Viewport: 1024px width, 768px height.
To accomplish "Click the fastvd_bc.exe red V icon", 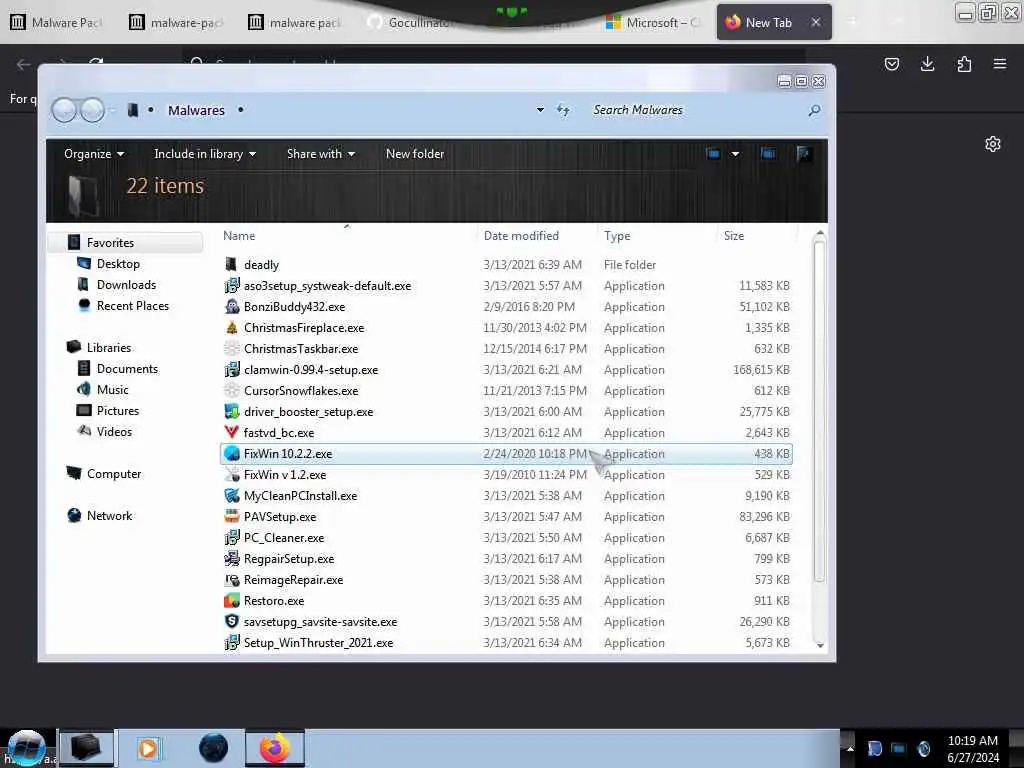I will point(232,432).
